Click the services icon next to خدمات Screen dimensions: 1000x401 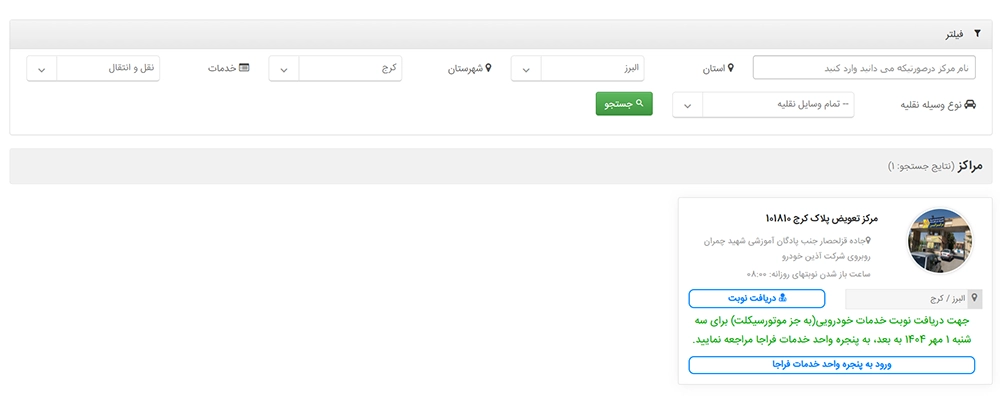[244, 69]
